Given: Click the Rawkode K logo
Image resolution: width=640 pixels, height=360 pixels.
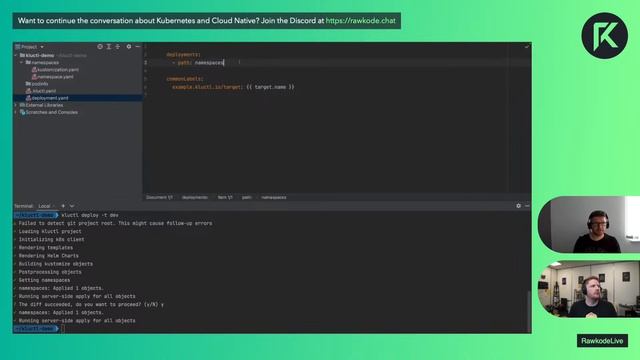Looking at the screenshot, I should tap(604, 36).
